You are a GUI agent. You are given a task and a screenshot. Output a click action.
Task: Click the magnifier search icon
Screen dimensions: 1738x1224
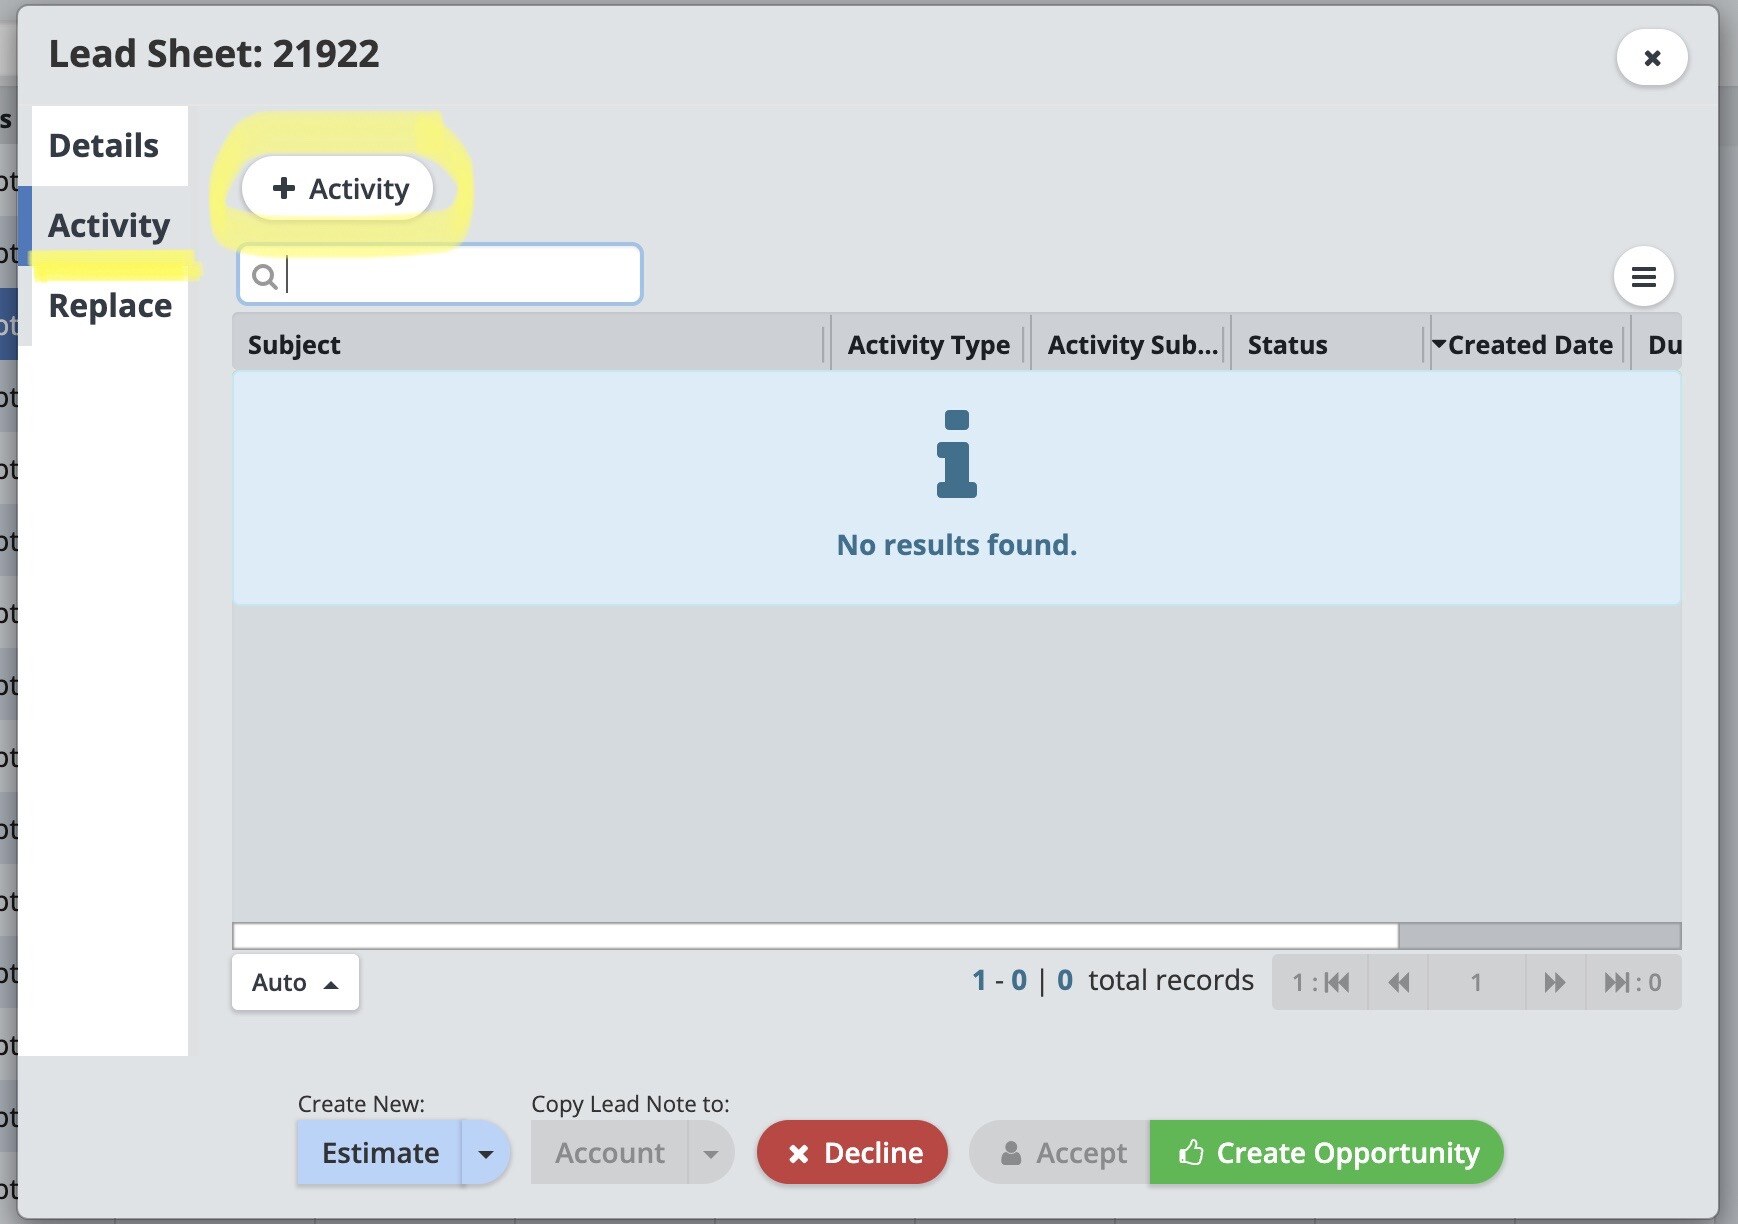(x=264, y=276)
